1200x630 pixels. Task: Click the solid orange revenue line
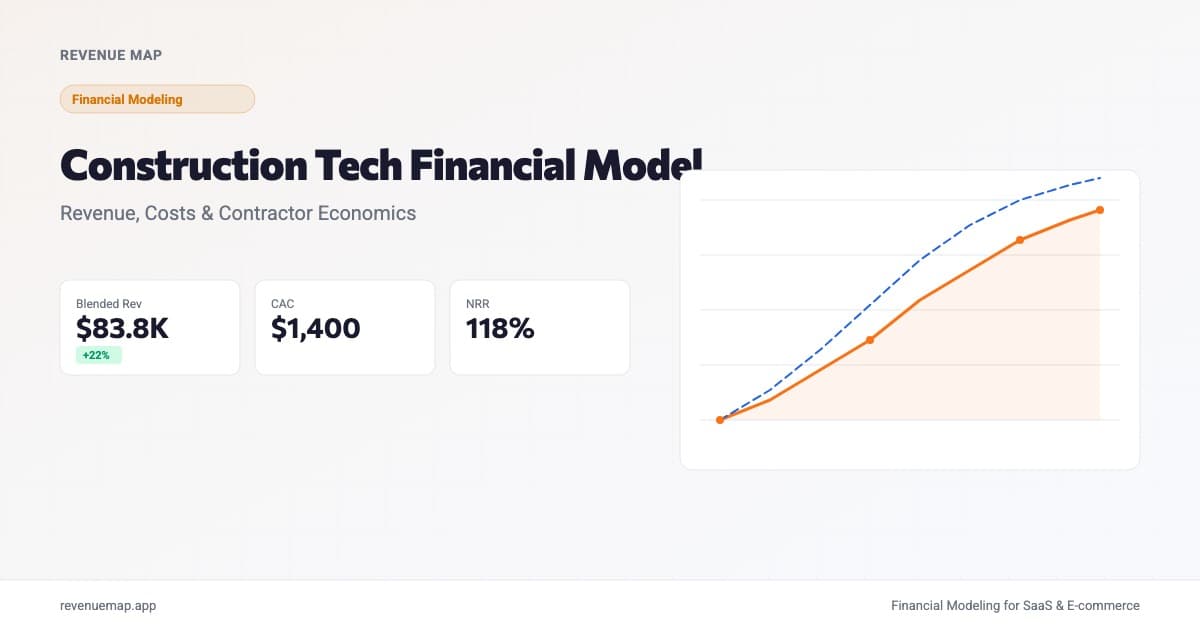[x=945, y=283]
